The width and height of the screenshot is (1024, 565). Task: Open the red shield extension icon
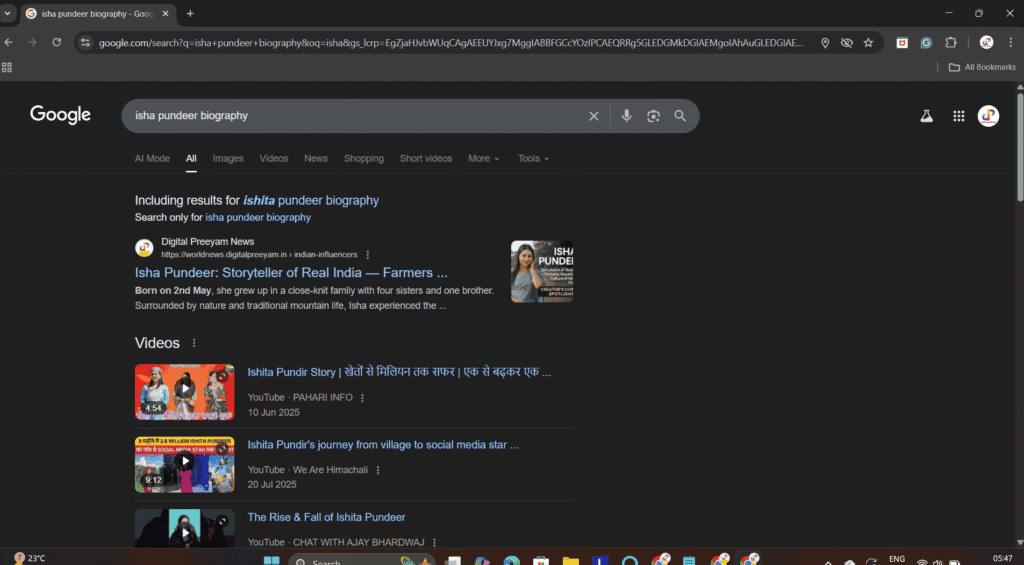[x=902, y=43]
